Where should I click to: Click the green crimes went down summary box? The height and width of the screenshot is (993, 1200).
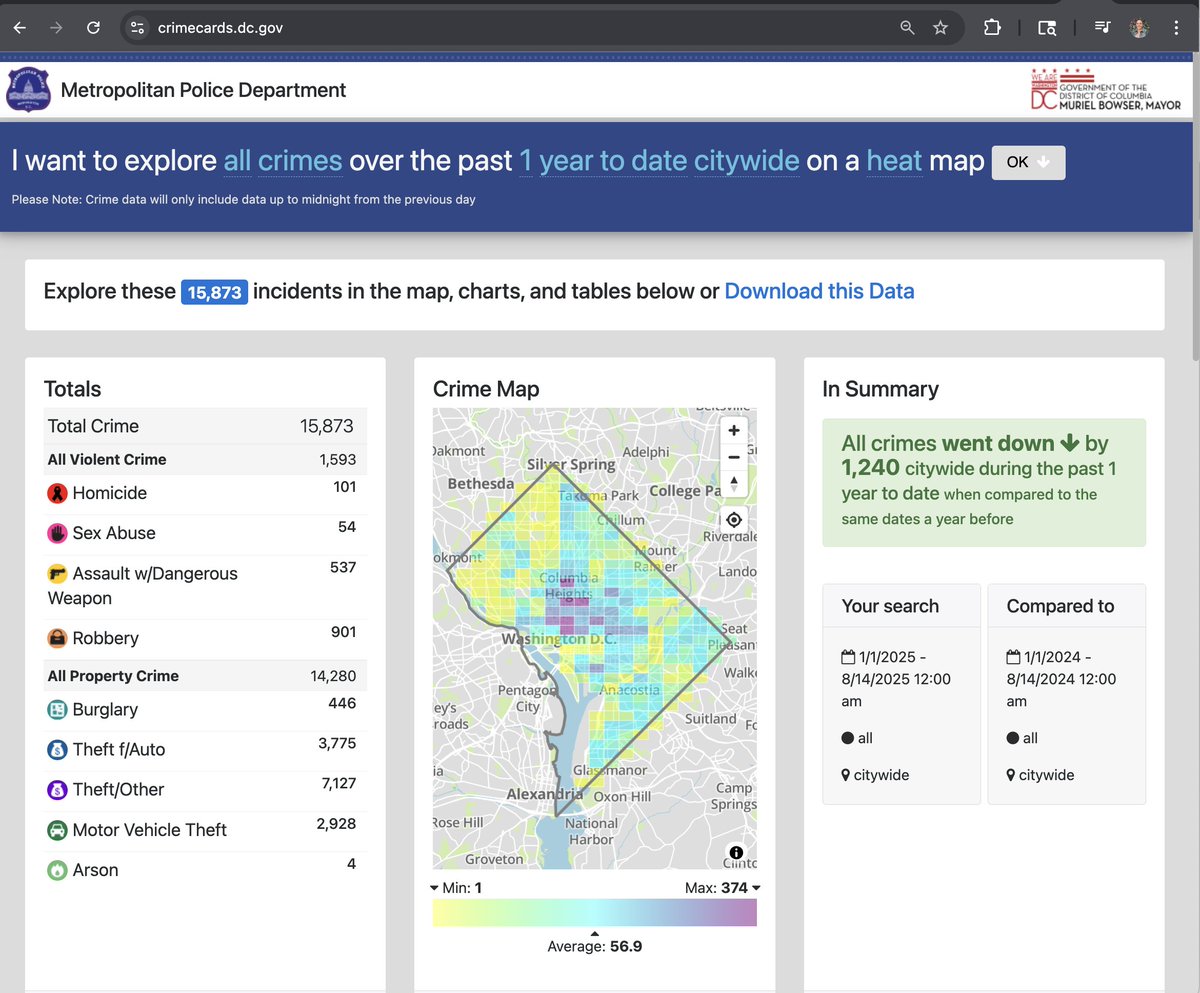tap(984, 482)
